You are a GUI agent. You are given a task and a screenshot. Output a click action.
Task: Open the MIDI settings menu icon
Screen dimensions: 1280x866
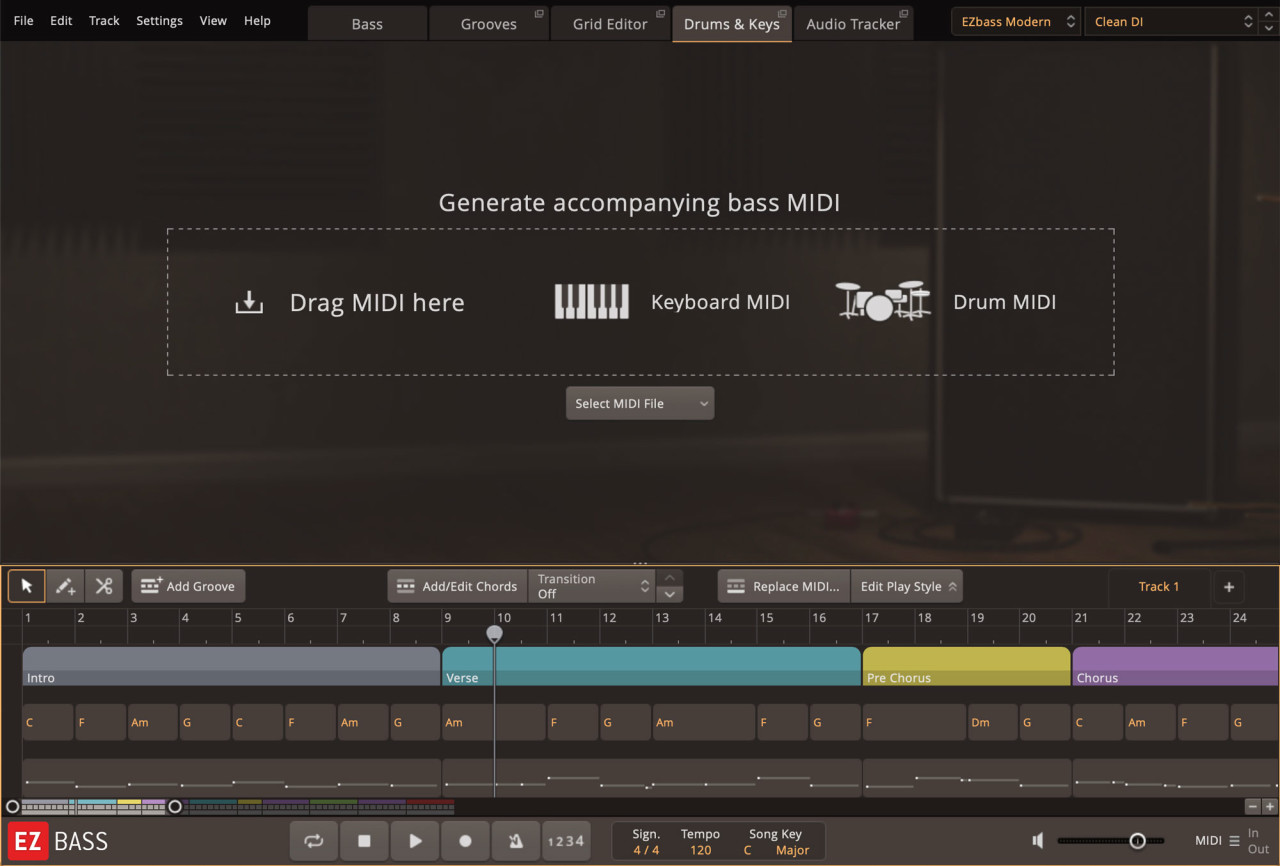[1234, 841]
